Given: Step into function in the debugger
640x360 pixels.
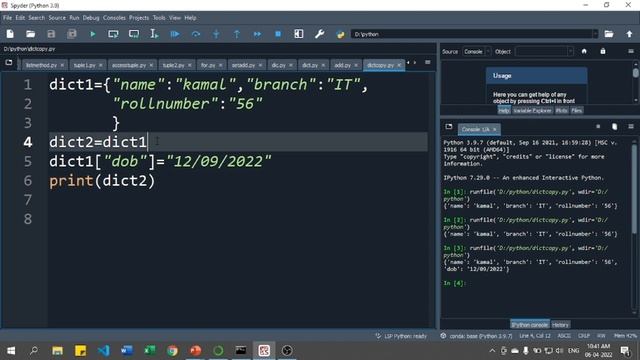Looking at the screenshot, I should [216, 34].
